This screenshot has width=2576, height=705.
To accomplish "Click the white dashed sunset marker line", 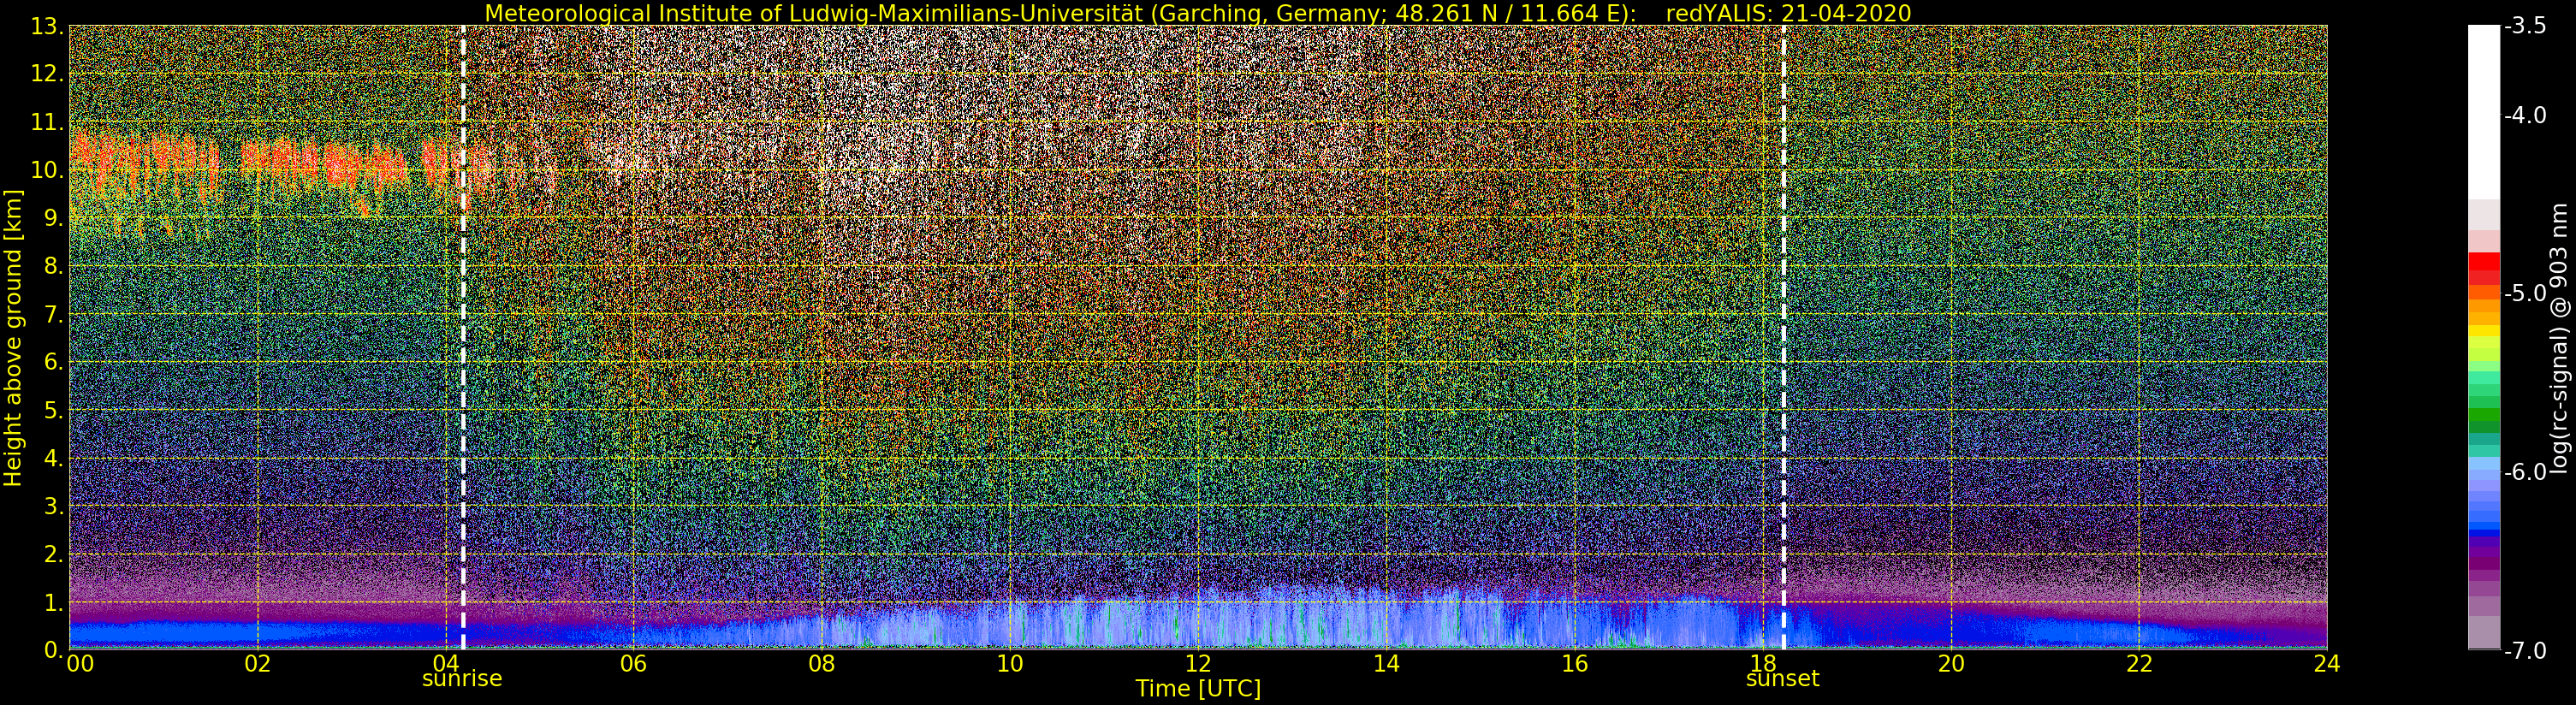I will point(1783,337).
